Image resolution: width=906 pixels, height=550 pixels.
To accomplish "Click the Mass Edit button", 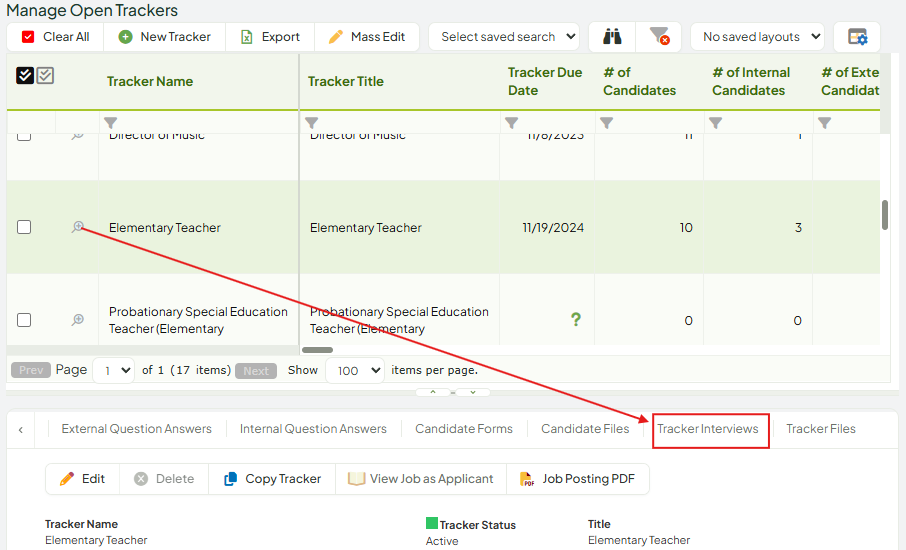I will pyautogui.click(x=367, y=37).
